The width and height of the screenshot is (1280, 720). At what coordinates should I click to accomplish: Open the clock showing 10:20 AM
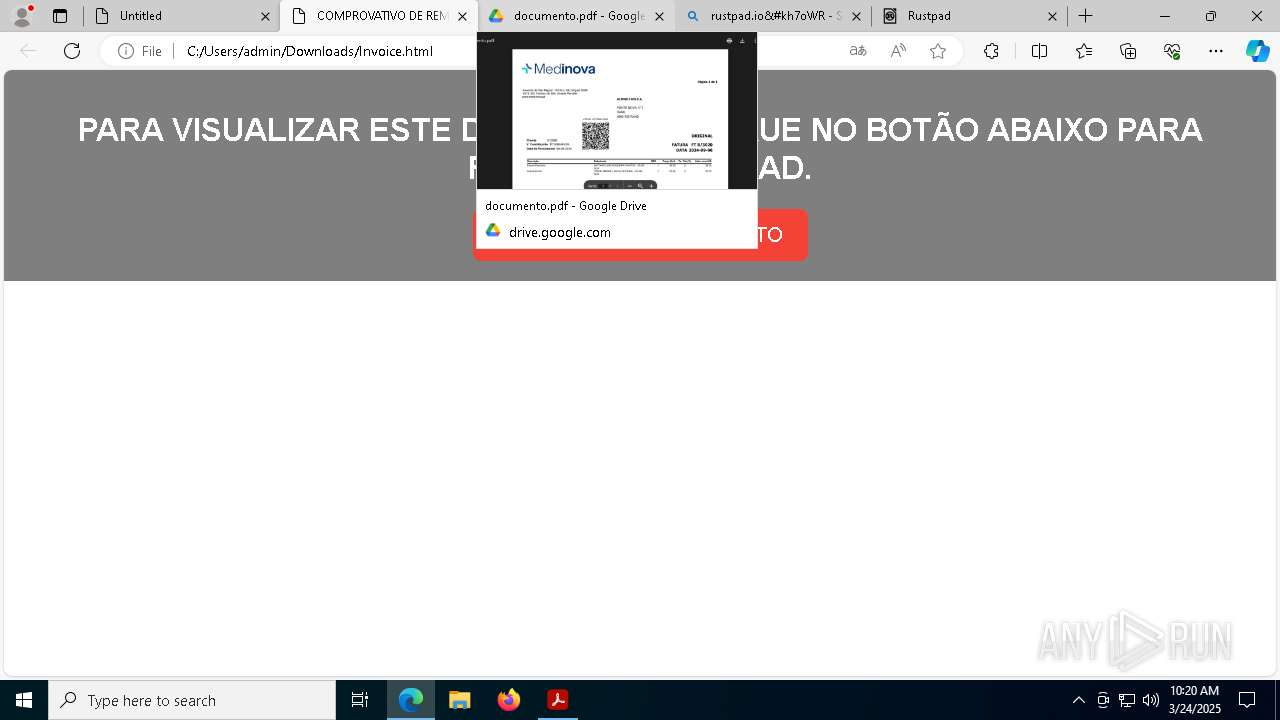[x=1195, y=700]
